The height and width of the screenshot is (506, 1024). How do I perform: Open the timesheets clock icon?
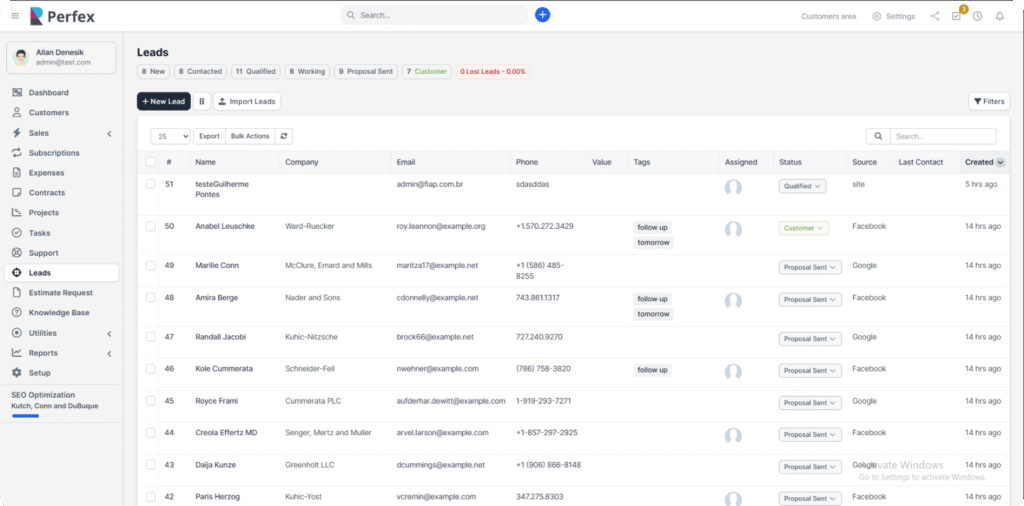pyautogui.click(x=977, y=16)
